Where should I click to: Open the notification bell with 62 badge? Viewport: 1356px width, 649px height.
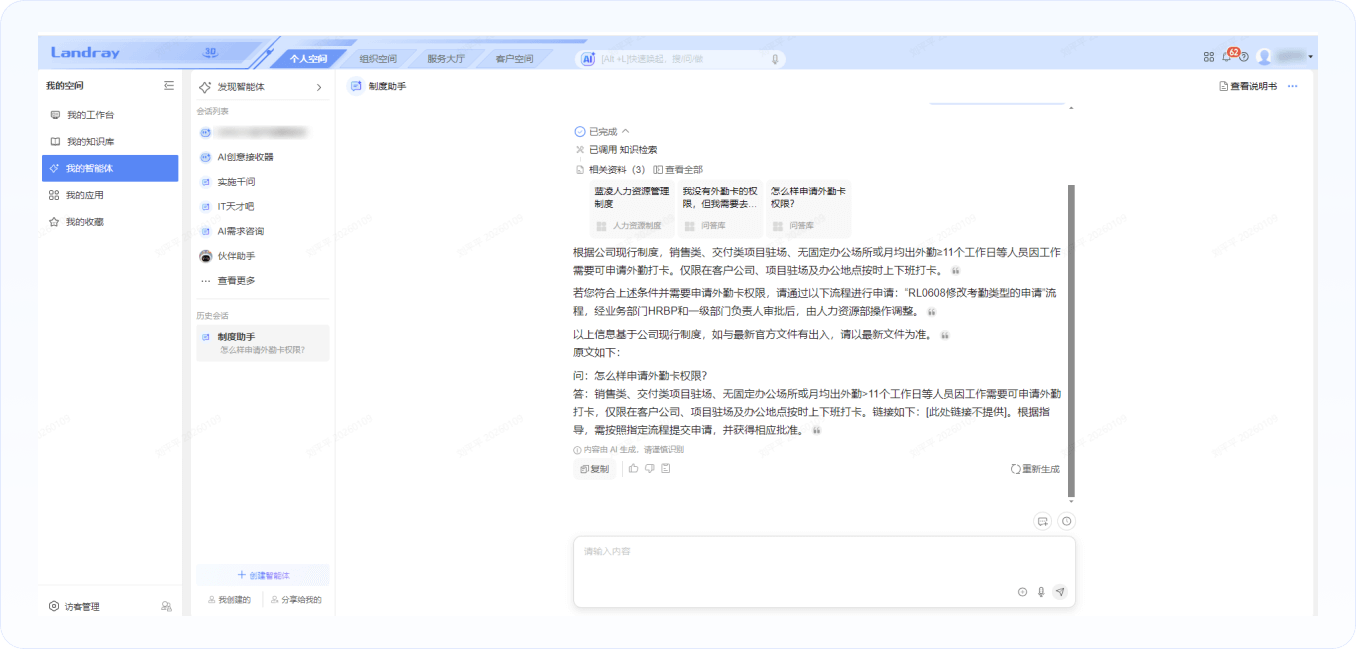[1227, 57]
